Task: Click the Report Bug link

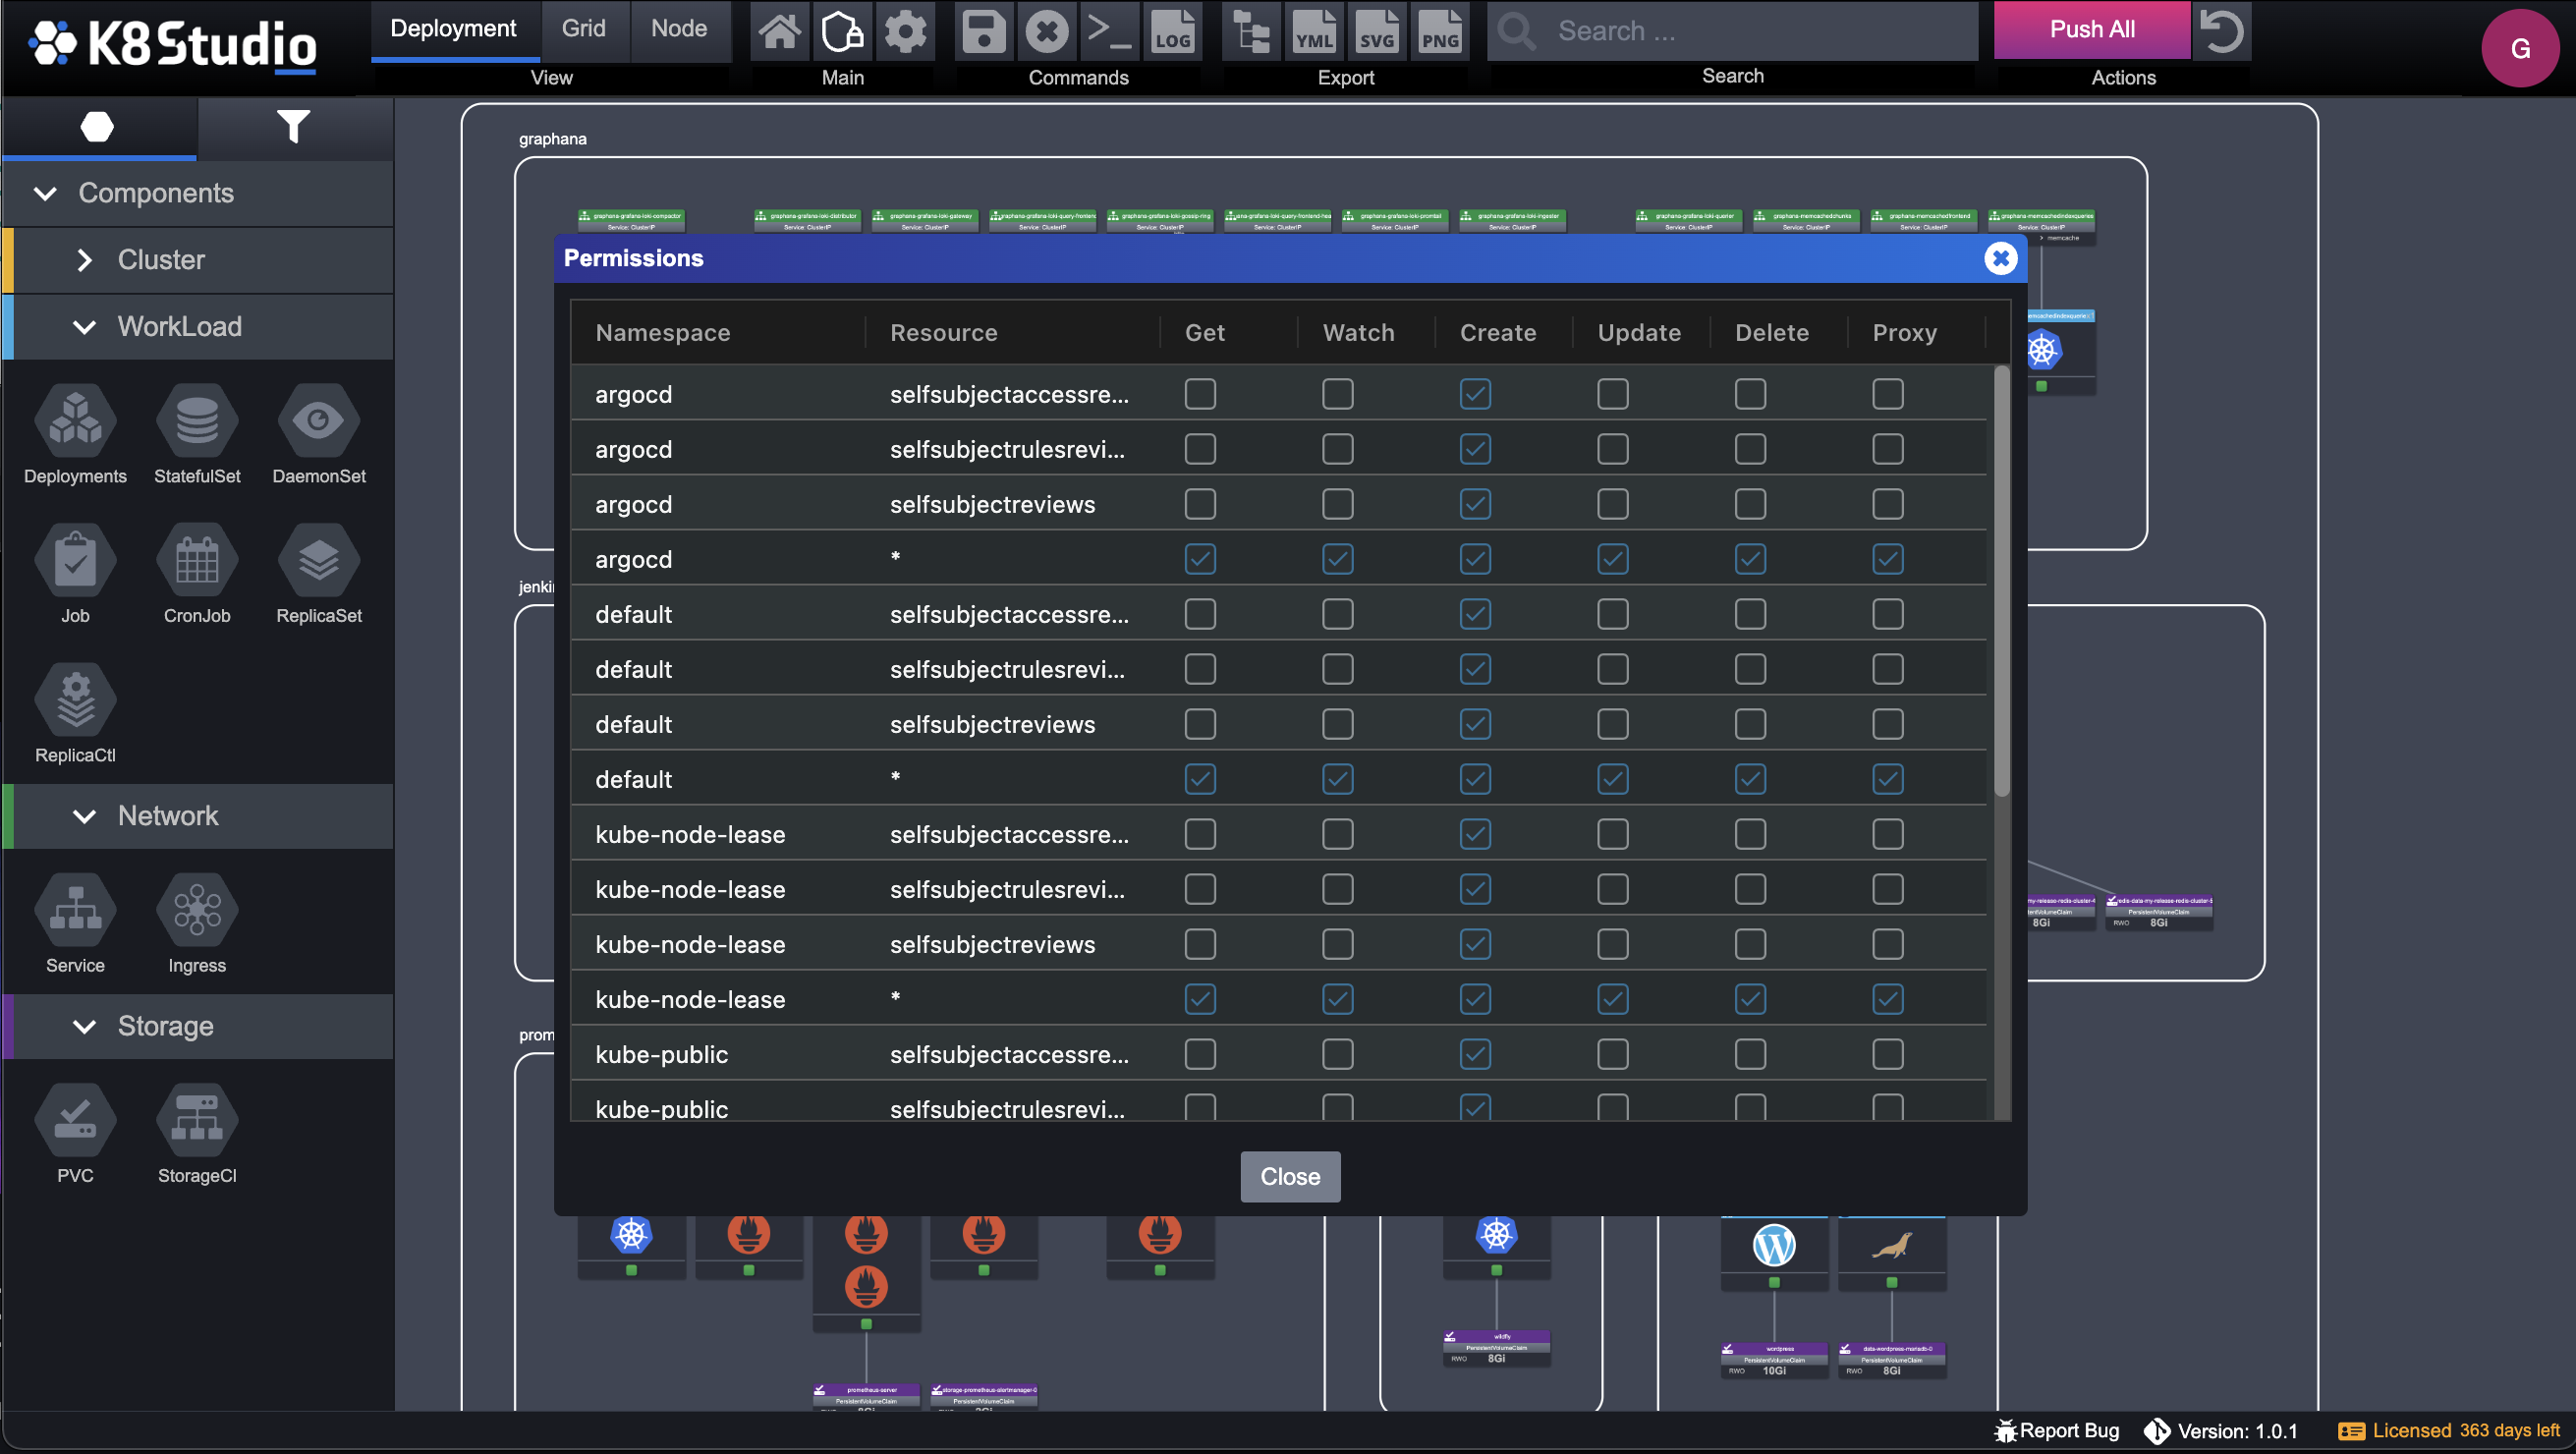Action: (x=2058, y=1431)
